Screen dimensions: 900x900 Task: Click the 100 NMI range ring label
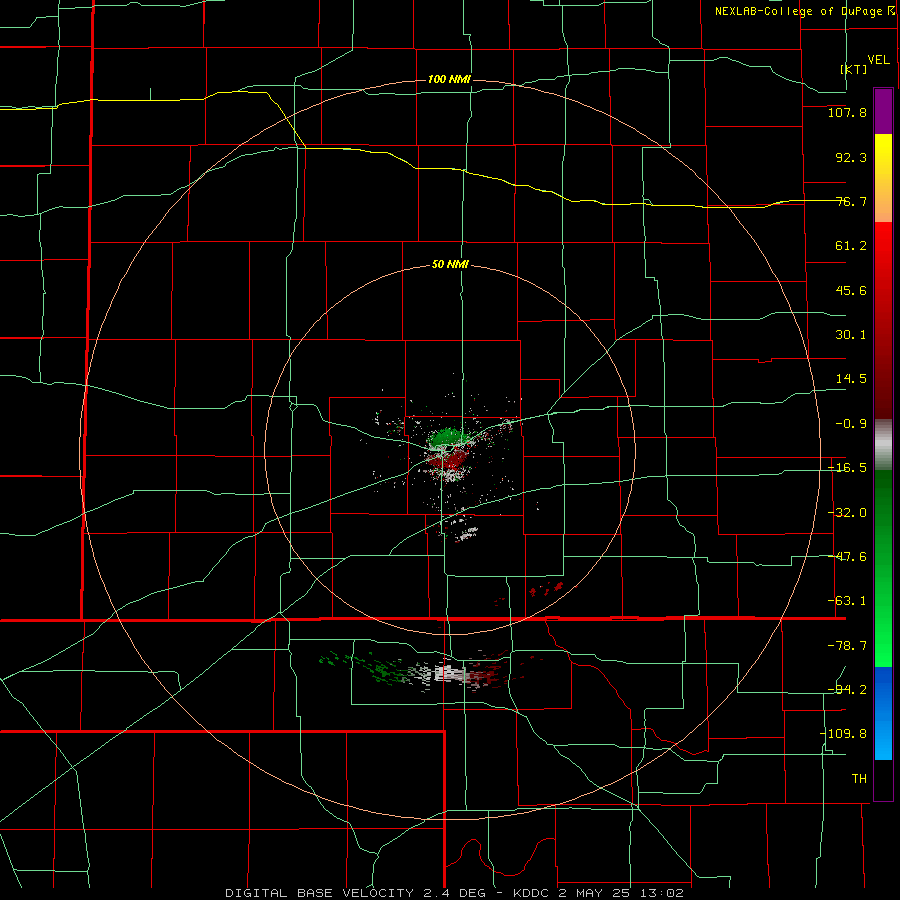point(449,79)
